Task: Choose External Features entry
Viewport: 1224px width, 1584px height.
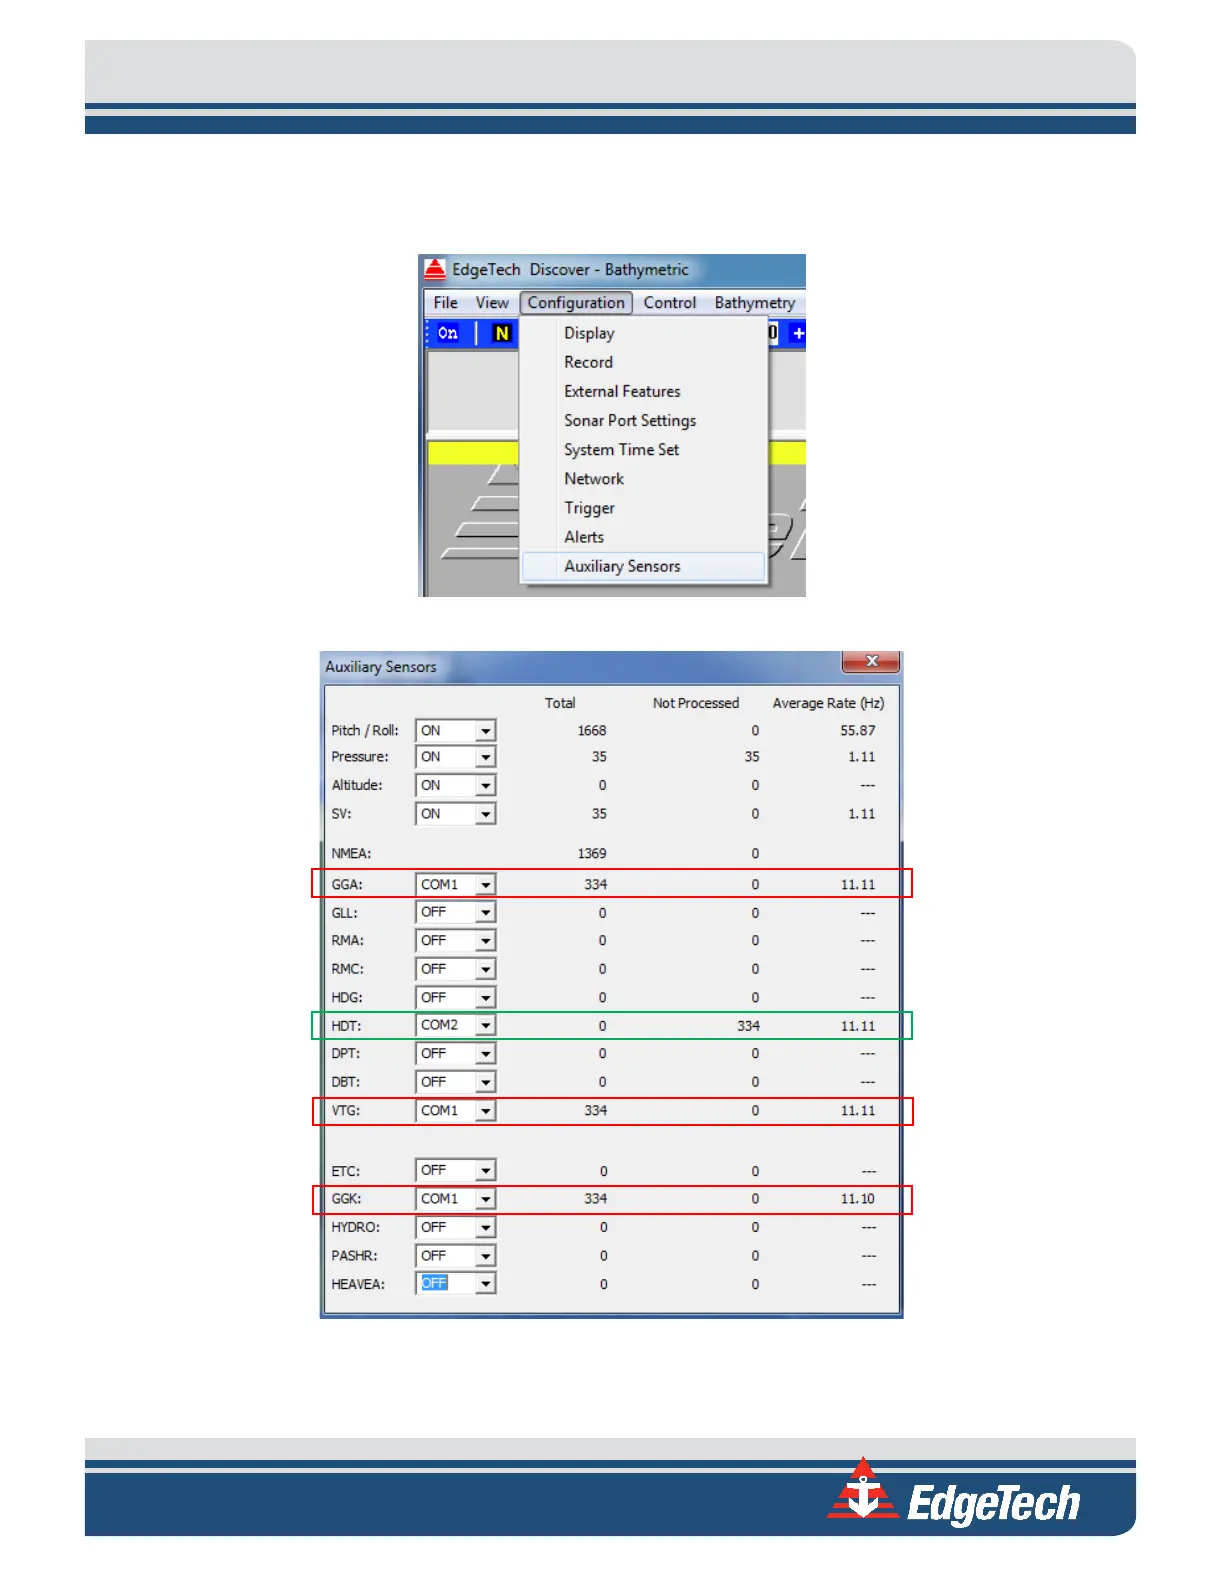Action: 622,391
